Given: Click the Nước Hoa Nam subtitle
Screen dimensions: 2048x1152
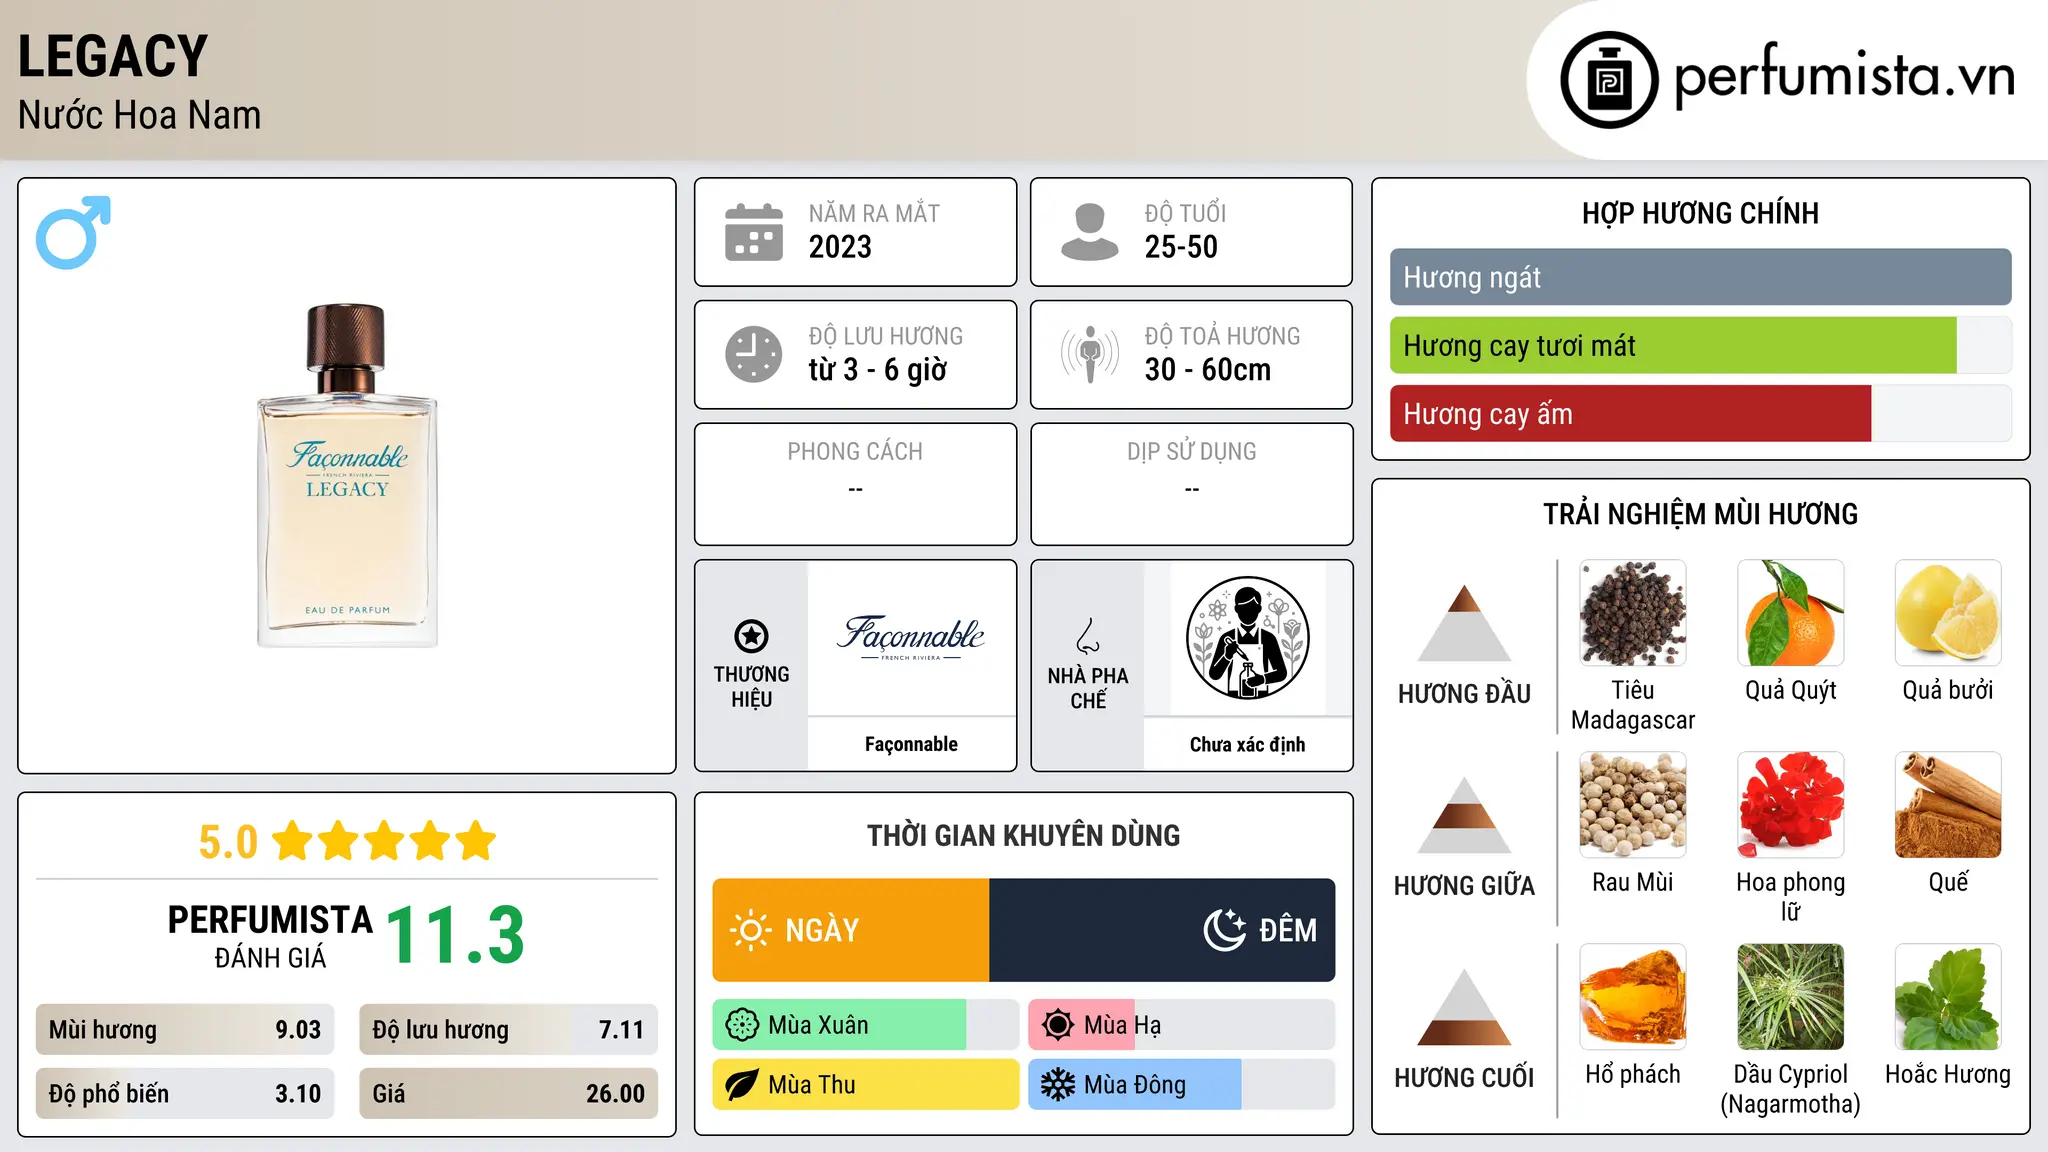Looking at the screenshot, I should 140,115.
